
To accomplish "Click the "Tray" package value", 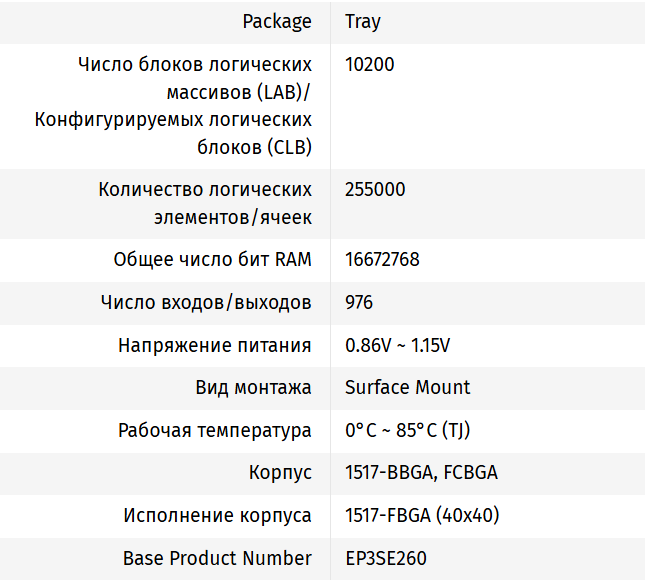I will (363, 21).
